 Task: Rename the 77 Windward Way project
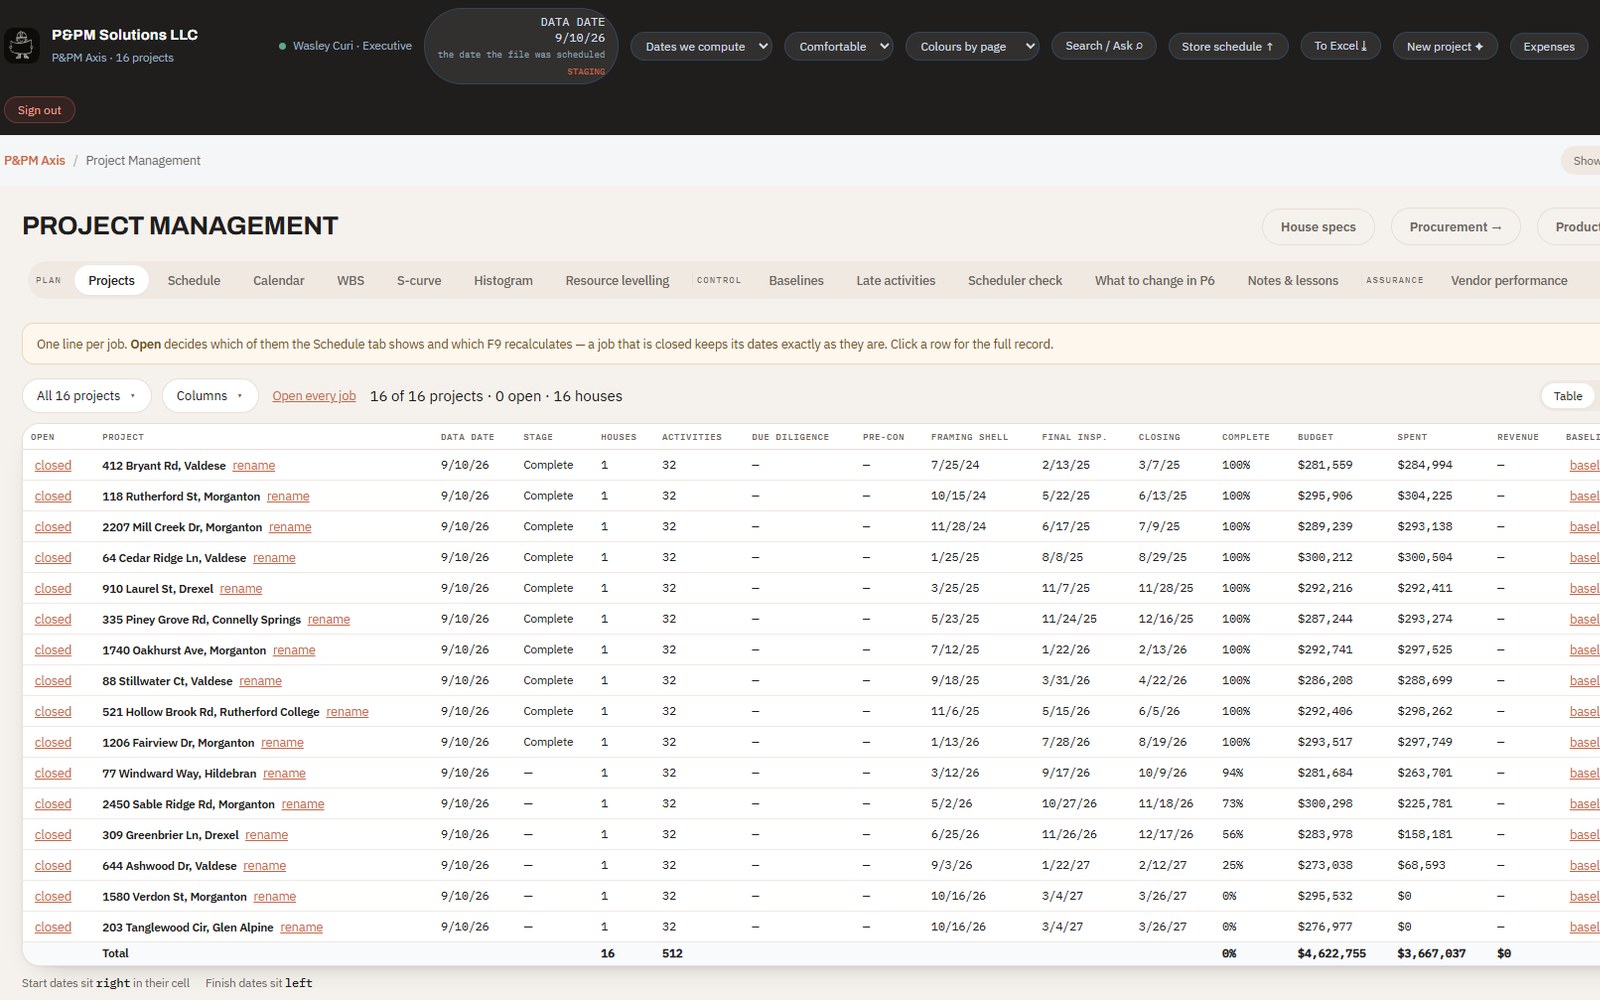pos(284,774)
